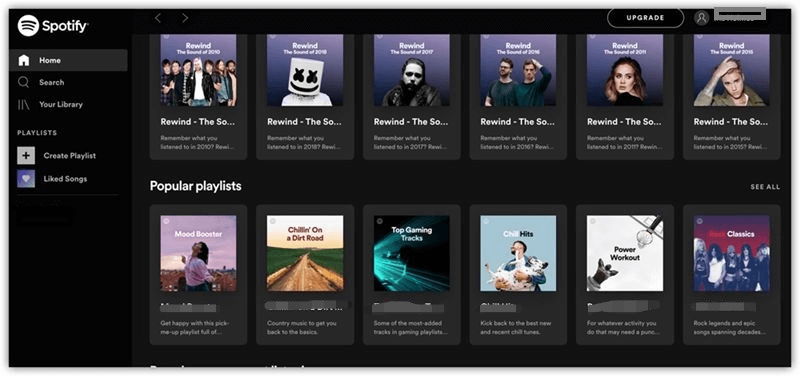Click the 'listened to in 2015' description
Viewport: 800px width, 376px height.
730,142
